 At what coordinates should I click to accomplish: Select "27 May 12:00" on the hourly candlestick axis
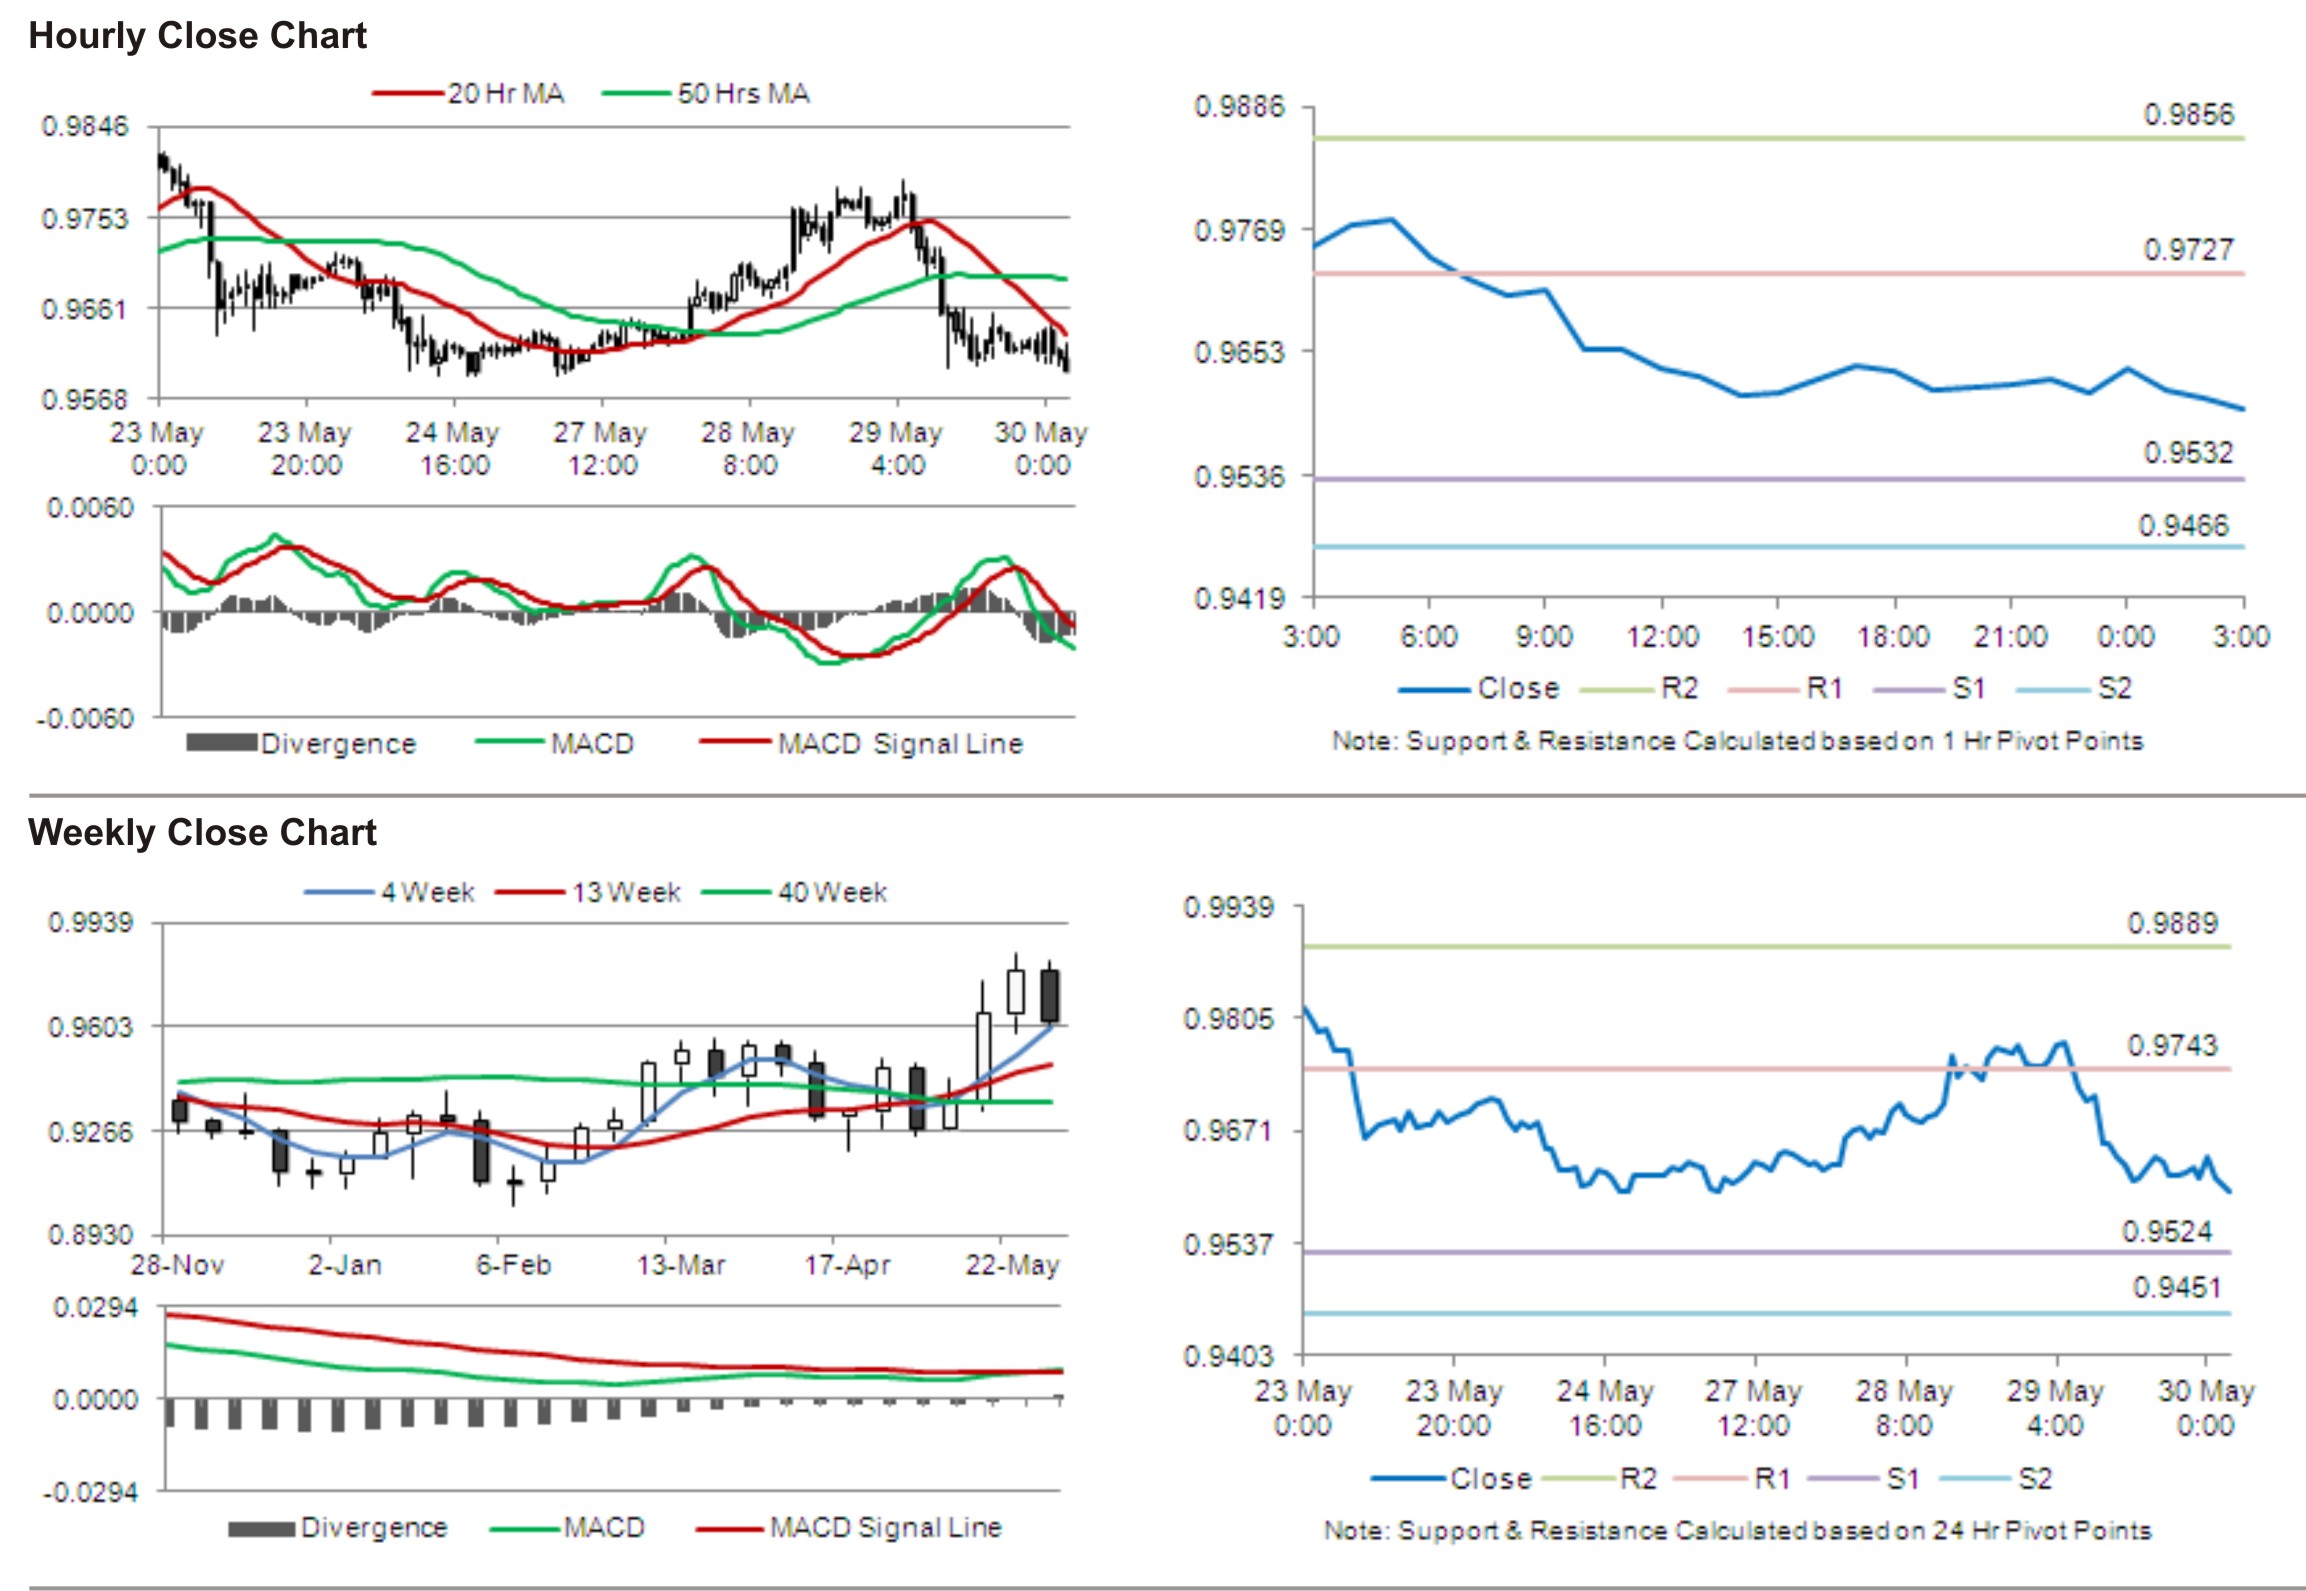click(x=601, y=449)
